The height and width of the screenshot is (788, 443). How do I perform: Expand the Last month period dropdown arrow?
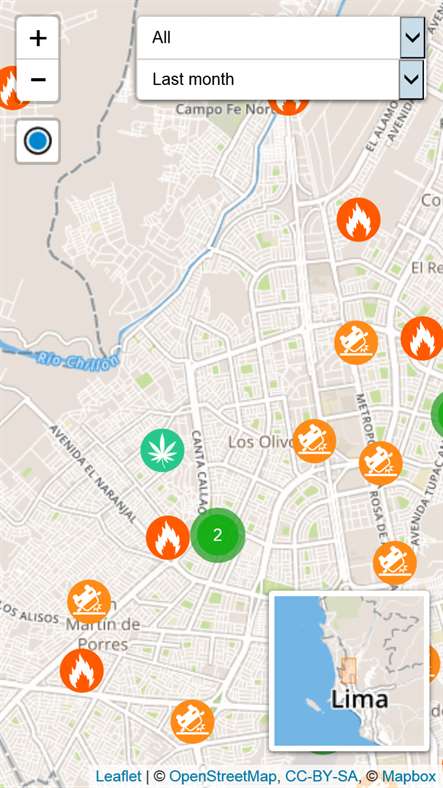click(x=411, y=79)
